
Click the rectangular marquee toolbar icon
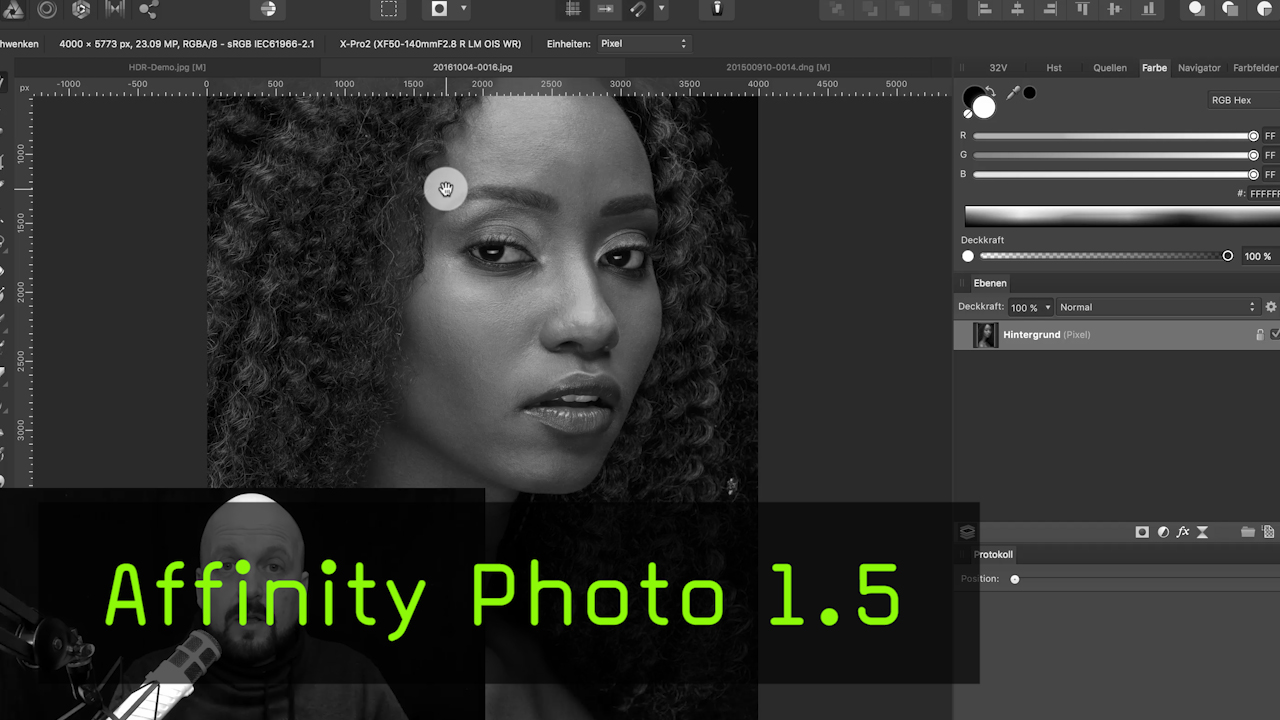point(388,9)
